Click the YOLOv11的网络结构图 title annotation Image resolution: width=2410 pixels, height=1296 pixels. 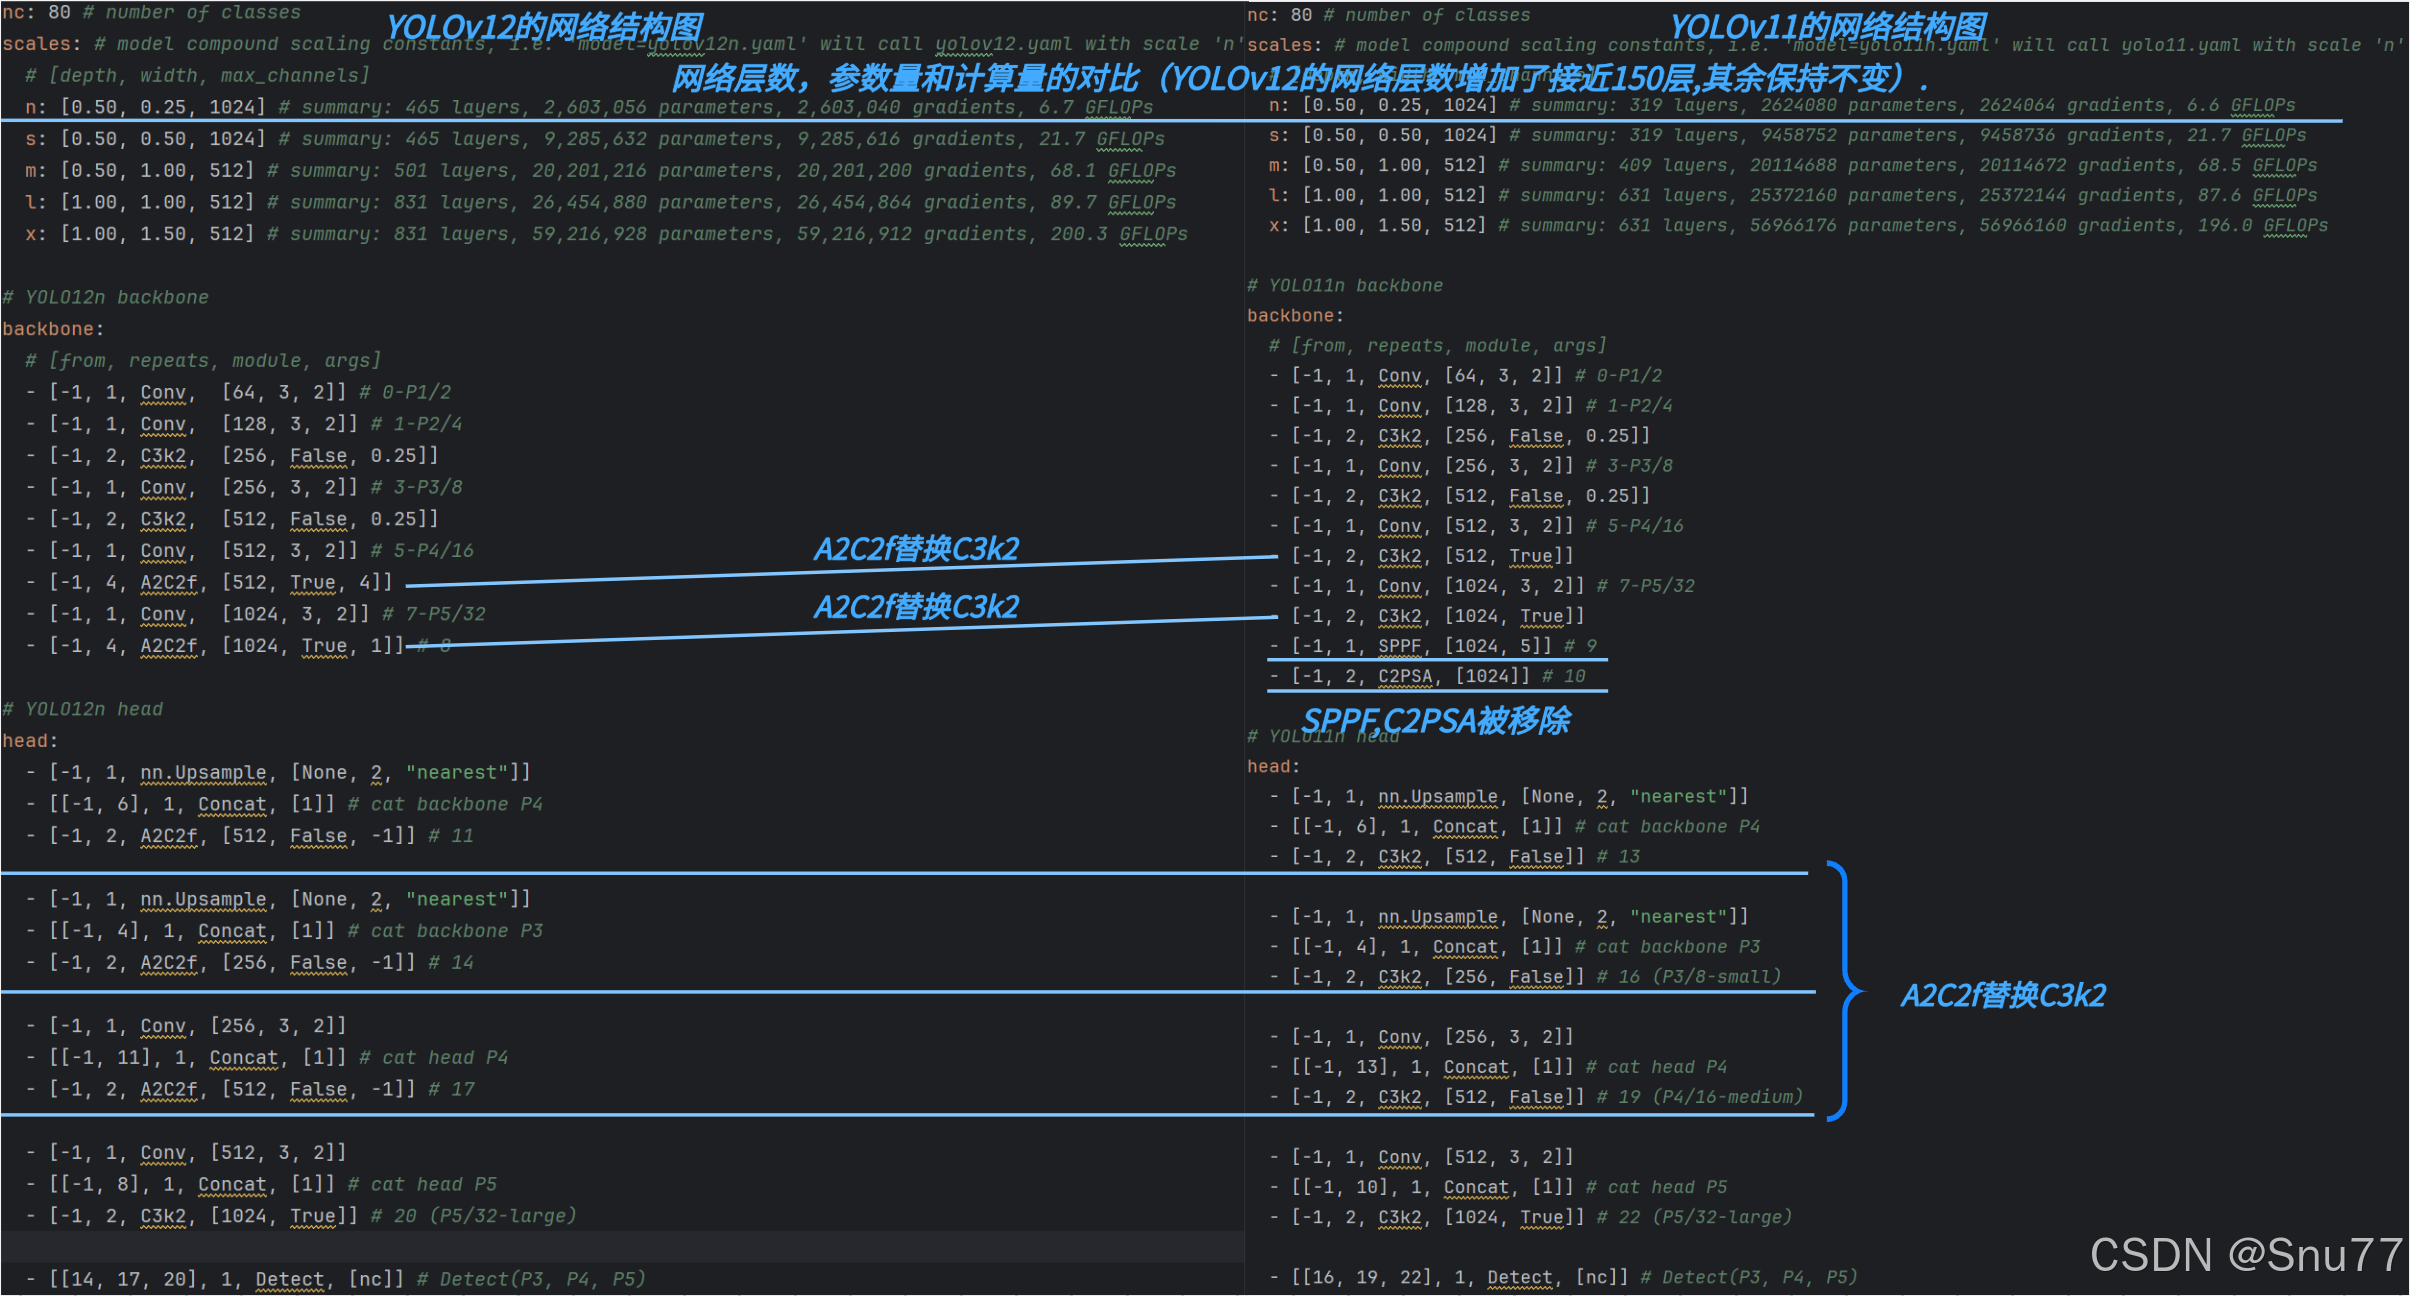(1827, 27)
